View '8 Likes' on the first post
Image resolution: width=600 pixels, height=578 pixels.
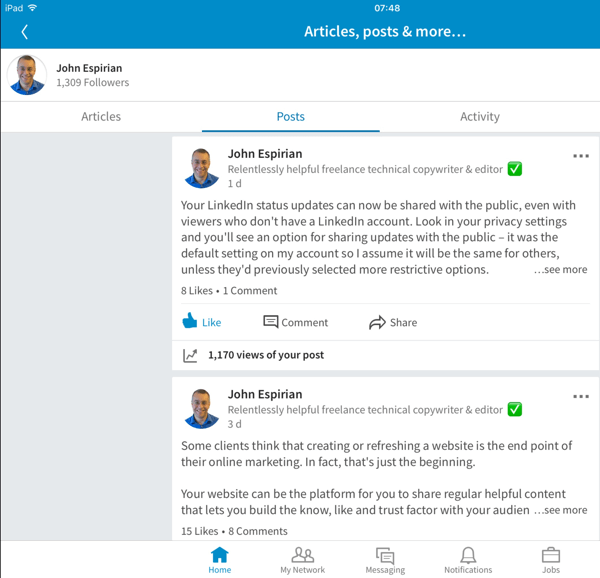[197, 290]
